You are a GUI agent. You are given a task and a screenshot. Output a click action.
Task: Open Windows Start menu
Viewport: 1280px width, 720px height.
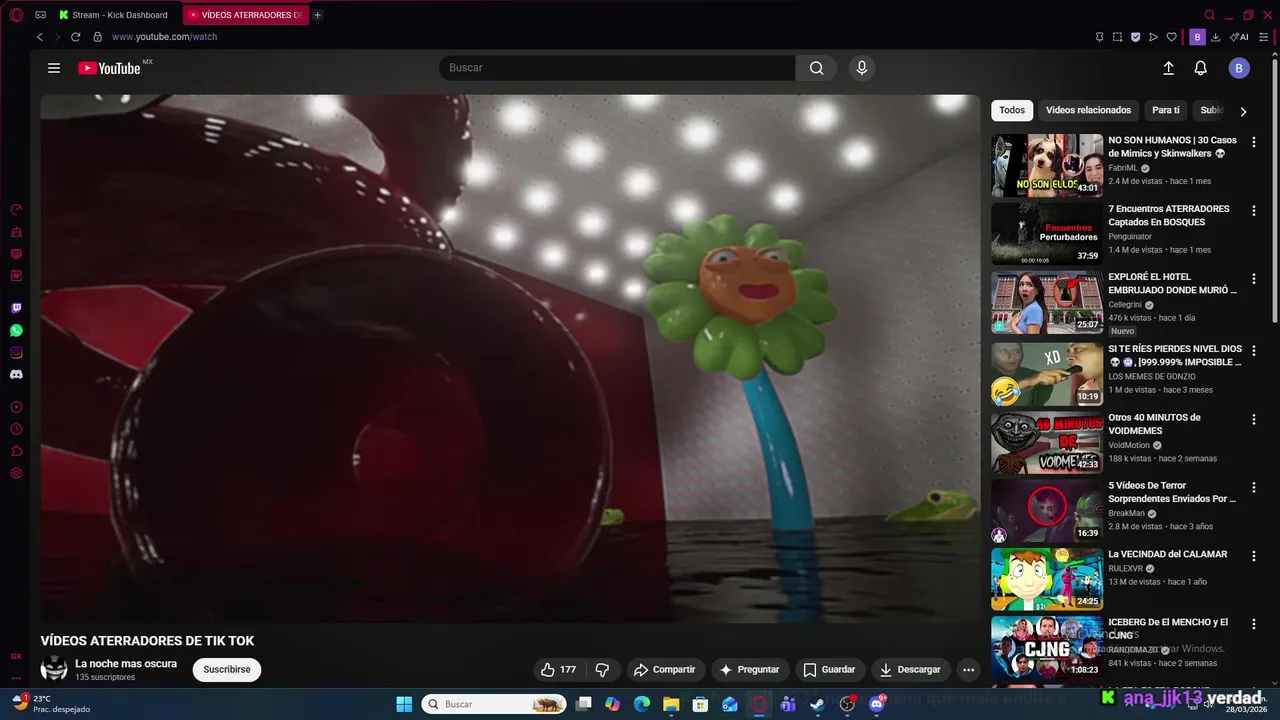(x=404, y=704)
